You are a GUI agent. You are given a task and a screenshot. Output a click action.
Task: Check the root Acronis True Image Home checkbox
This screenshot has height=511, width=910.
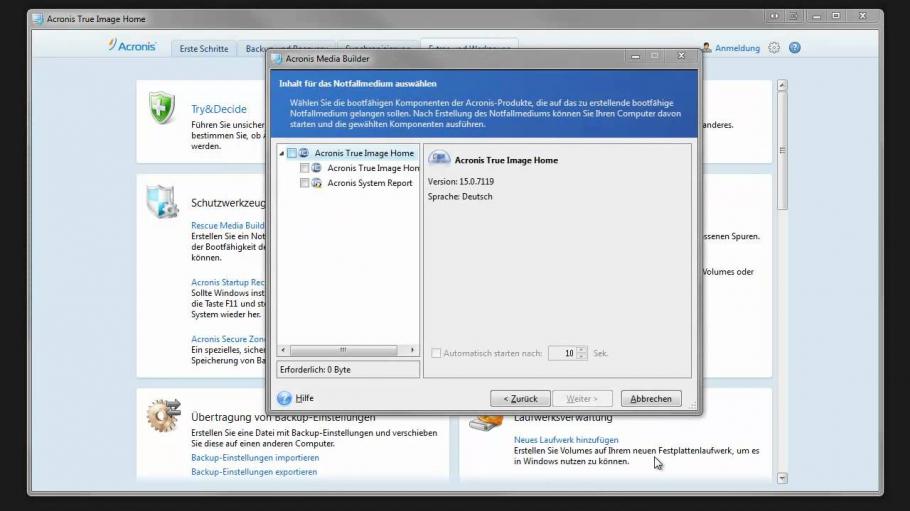click(x=292, y=153)
